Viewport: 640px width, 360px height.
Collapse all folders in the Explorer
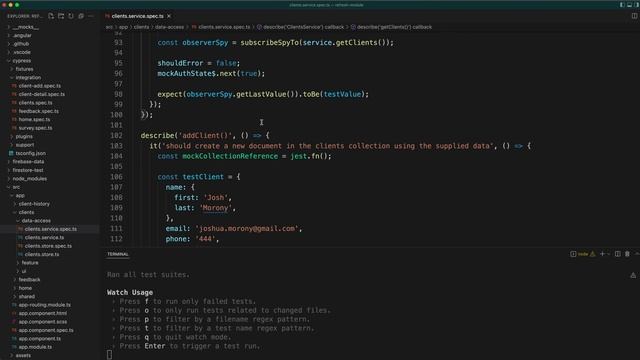[81, 16]
